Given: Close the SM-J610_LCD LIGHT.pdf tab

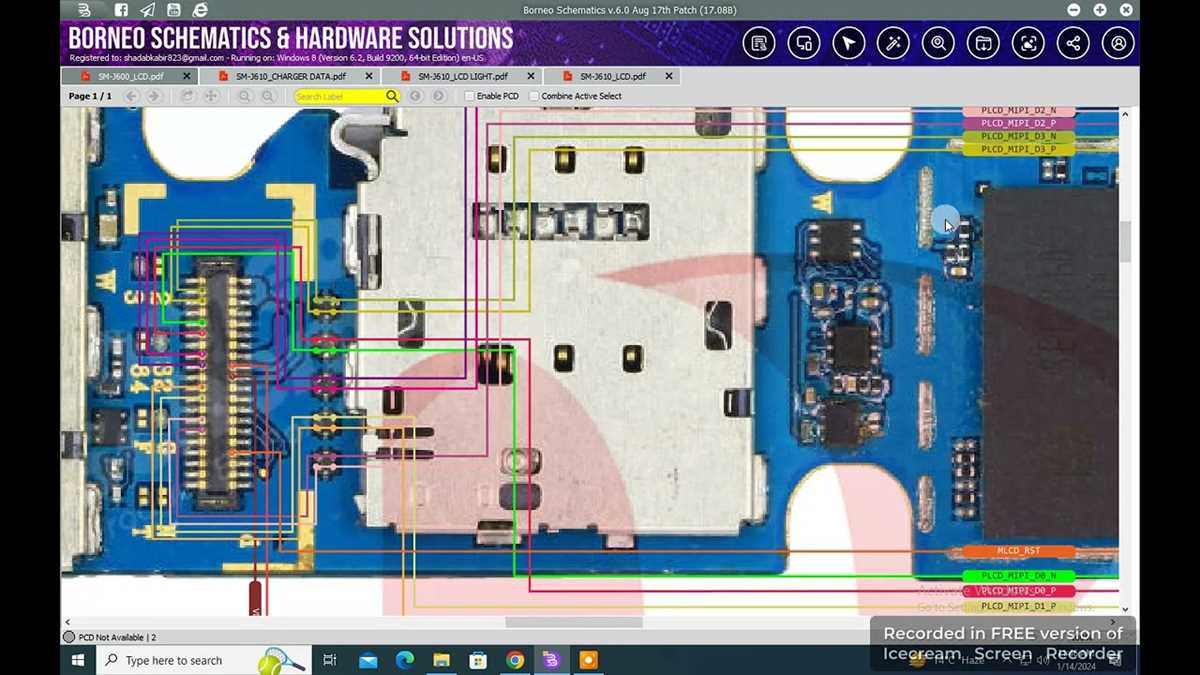Looking at the screenshot, I should pyautogui.click(x=531, y=76).
